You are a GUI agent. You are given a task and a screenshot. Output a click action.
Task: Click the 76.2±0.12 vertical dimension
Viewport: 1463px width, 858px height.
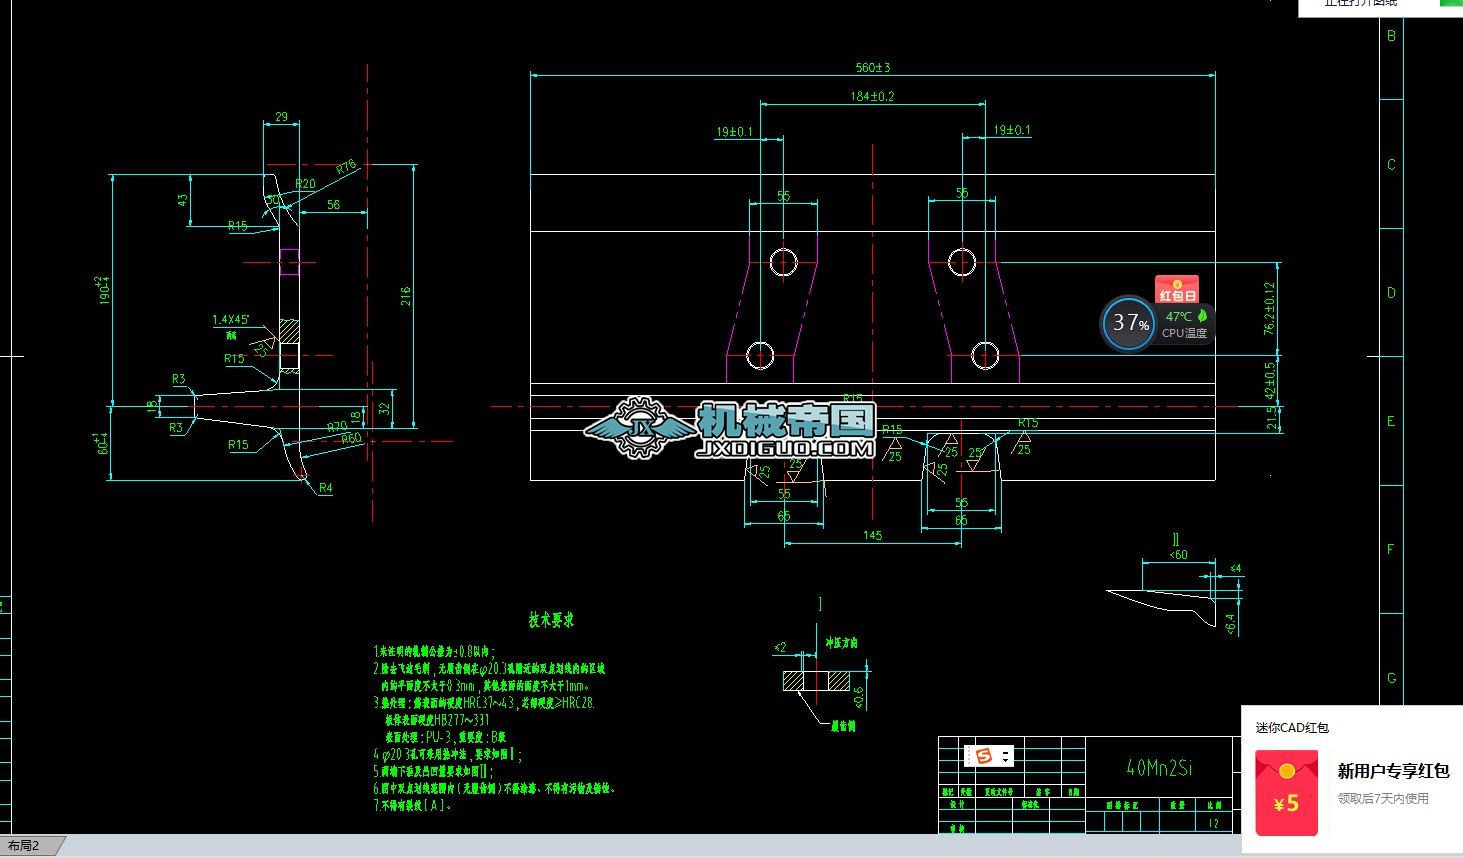click(x=1270, y=308)
